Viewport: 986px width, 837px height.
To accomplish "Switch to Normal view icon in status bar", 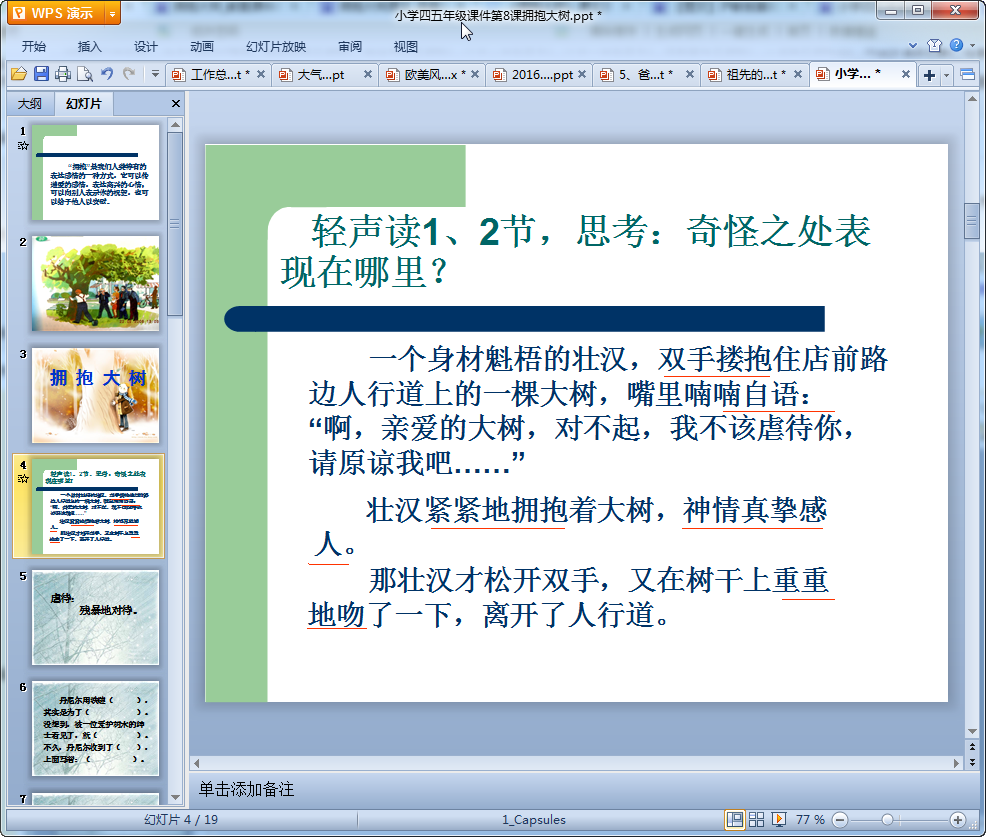I will 734,819.
